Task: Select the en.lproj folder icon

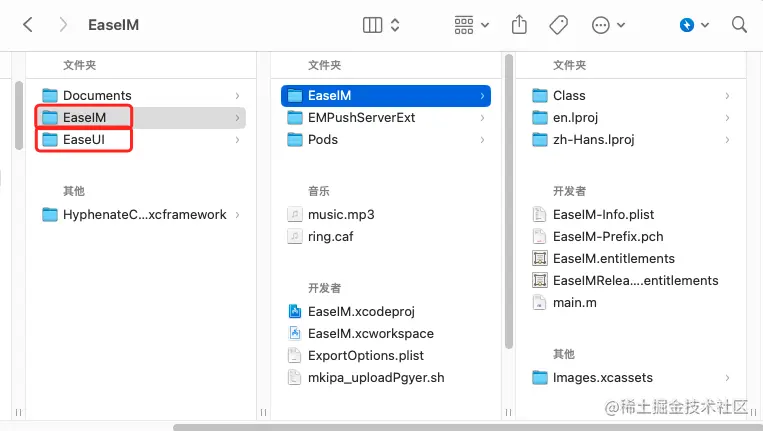Action: coord(540,117)
